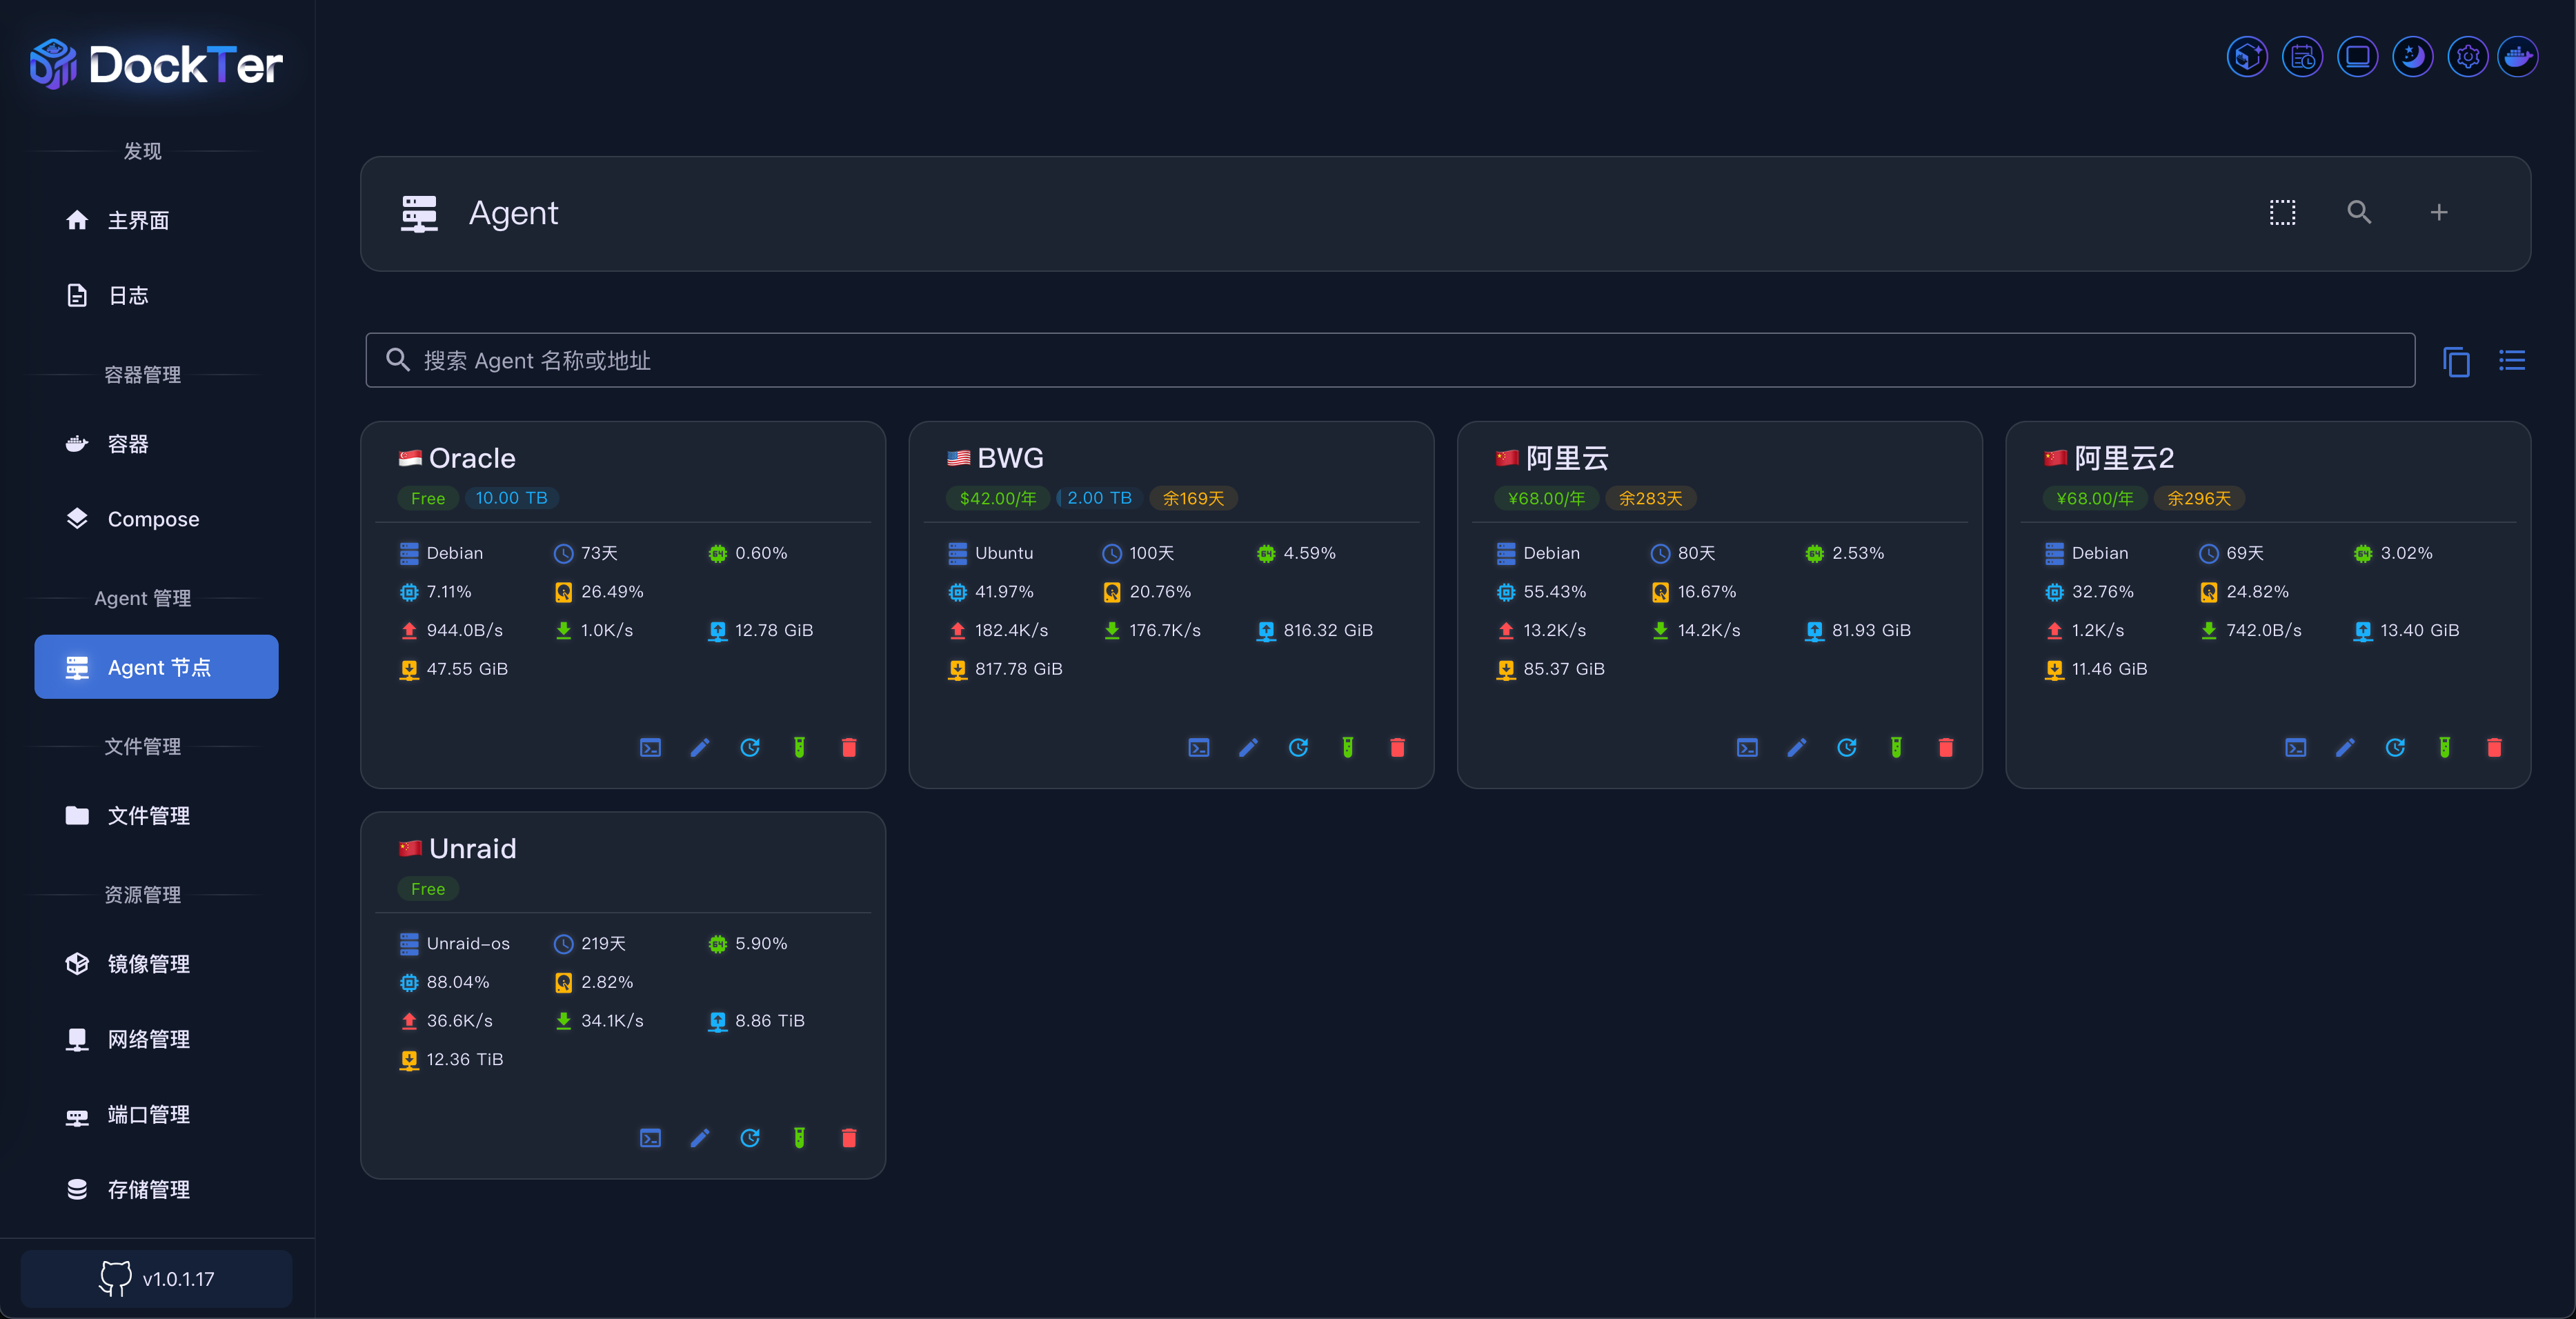Open 容器 in the sidebar
The width and height of the screenshot is (2576, 1319).
coord(128,444)
